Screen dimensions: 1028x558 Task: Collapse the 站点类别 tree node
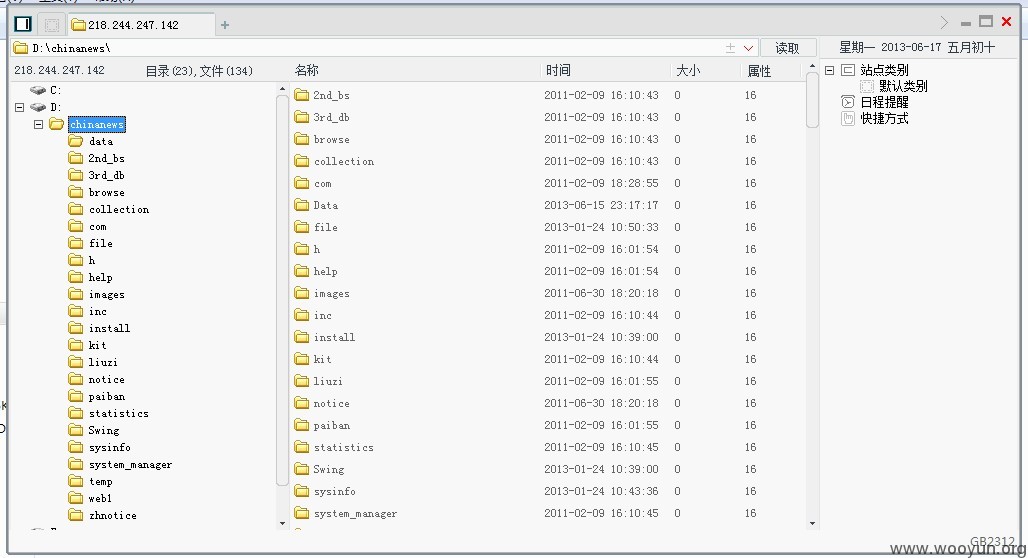pyautogui.click(x=829, y=70)
